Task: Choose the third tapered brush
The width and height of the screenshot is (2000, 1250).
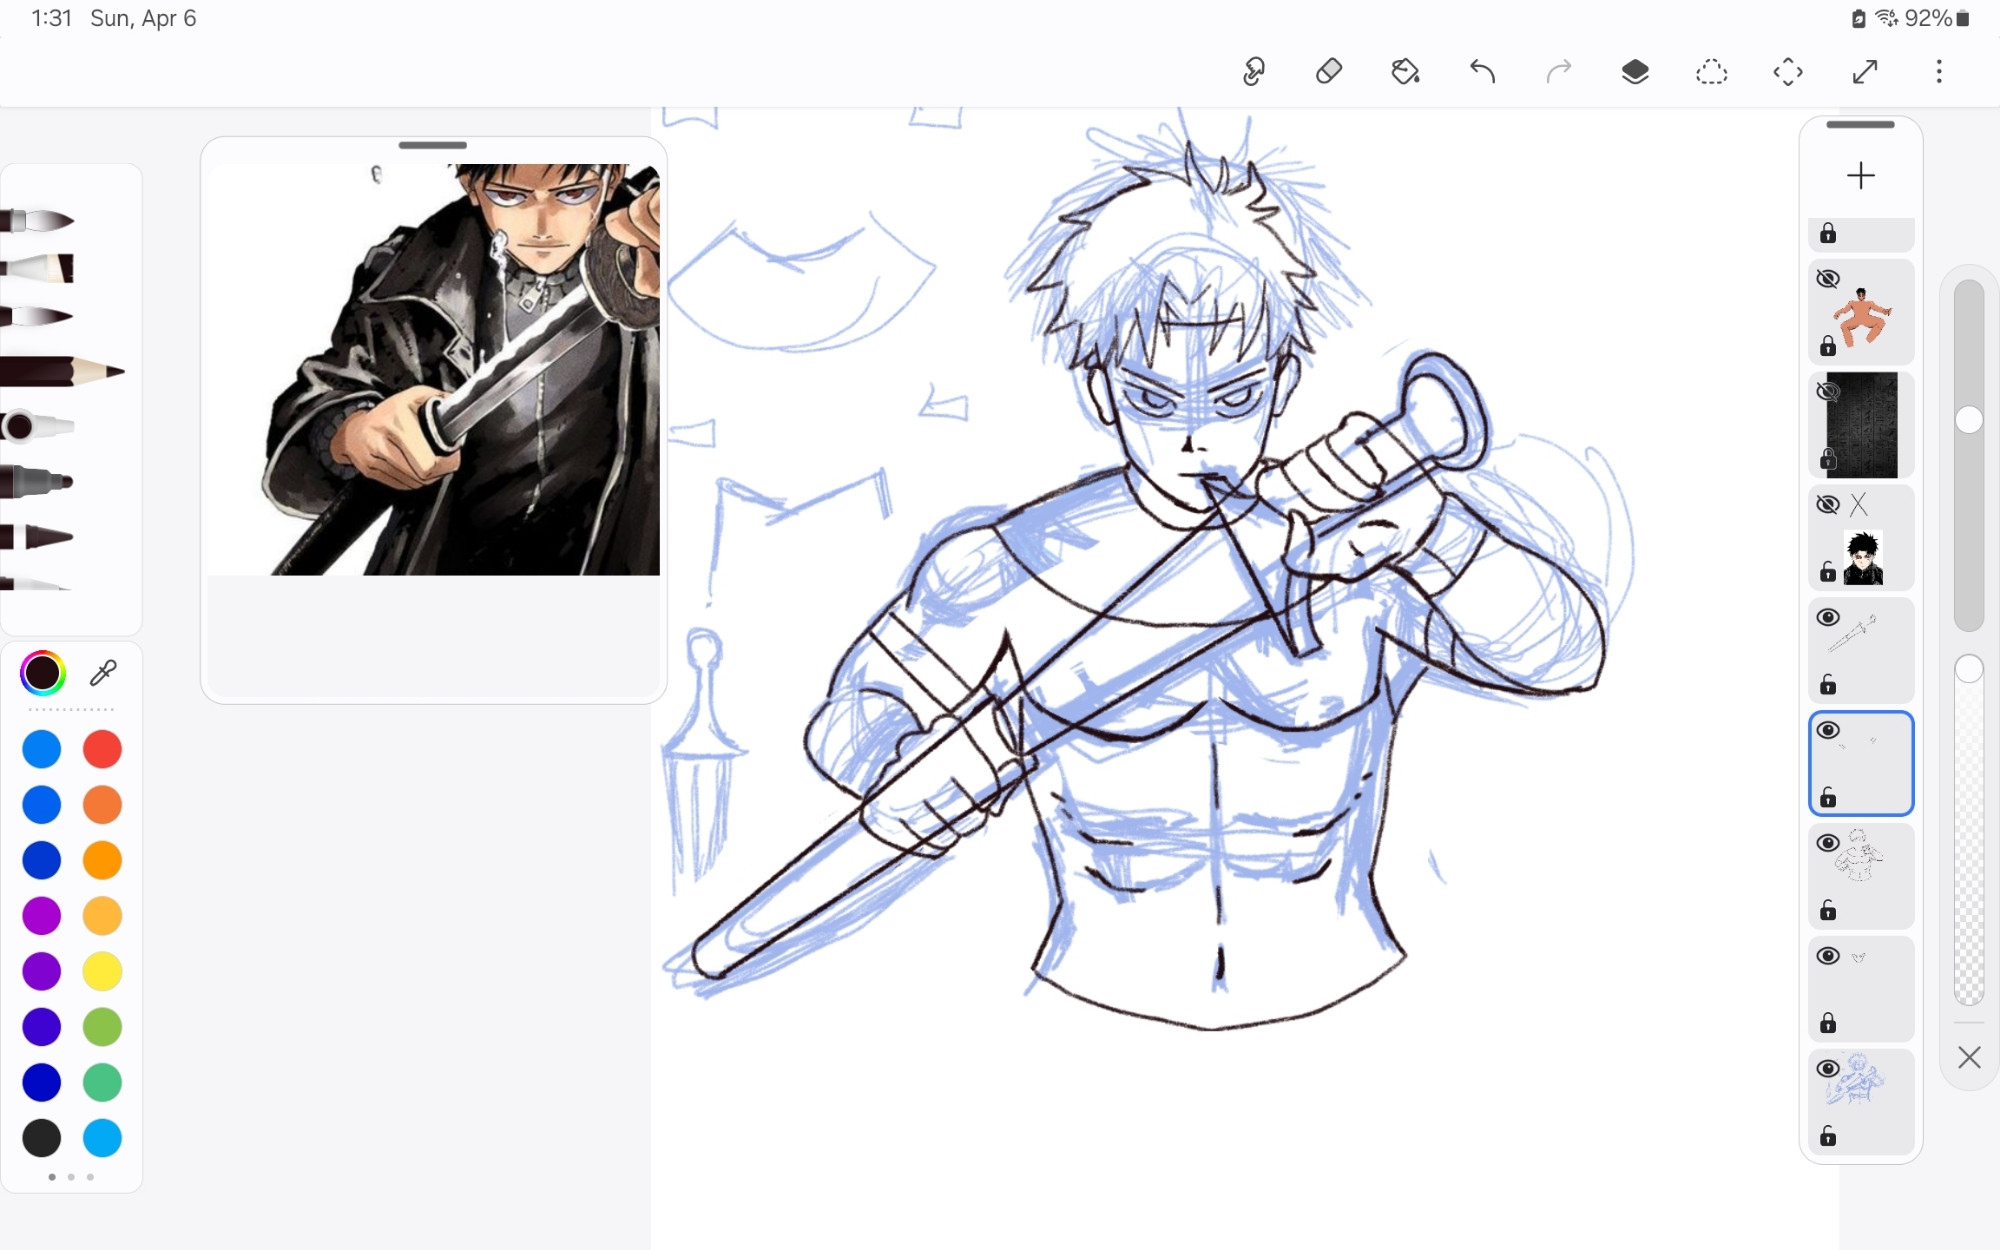Action: click(38, 317)
